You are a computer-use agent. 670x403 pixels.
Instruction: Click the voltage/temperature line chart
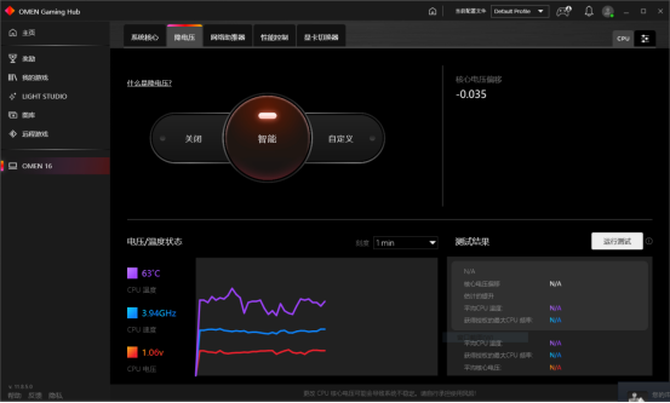(317, 317)
